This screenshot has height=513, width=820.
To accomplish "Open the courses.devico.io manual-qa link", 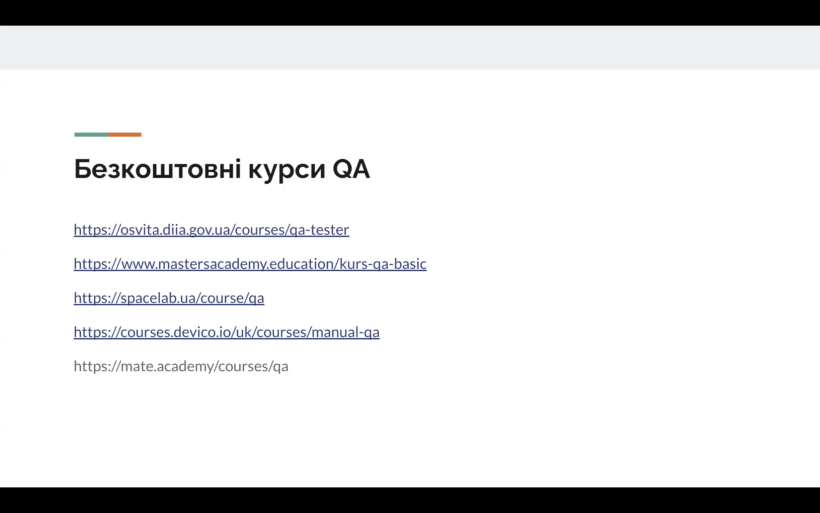I will click(x=226, y=332).
